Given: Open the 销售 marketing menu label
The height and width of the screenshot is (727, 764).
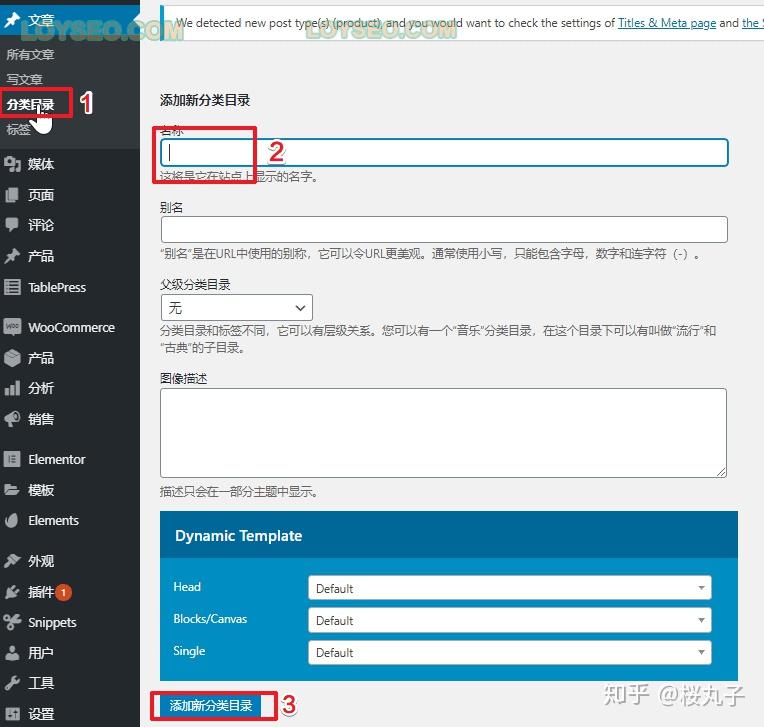Looking at the screenshot, I should (x=41, y=419).
